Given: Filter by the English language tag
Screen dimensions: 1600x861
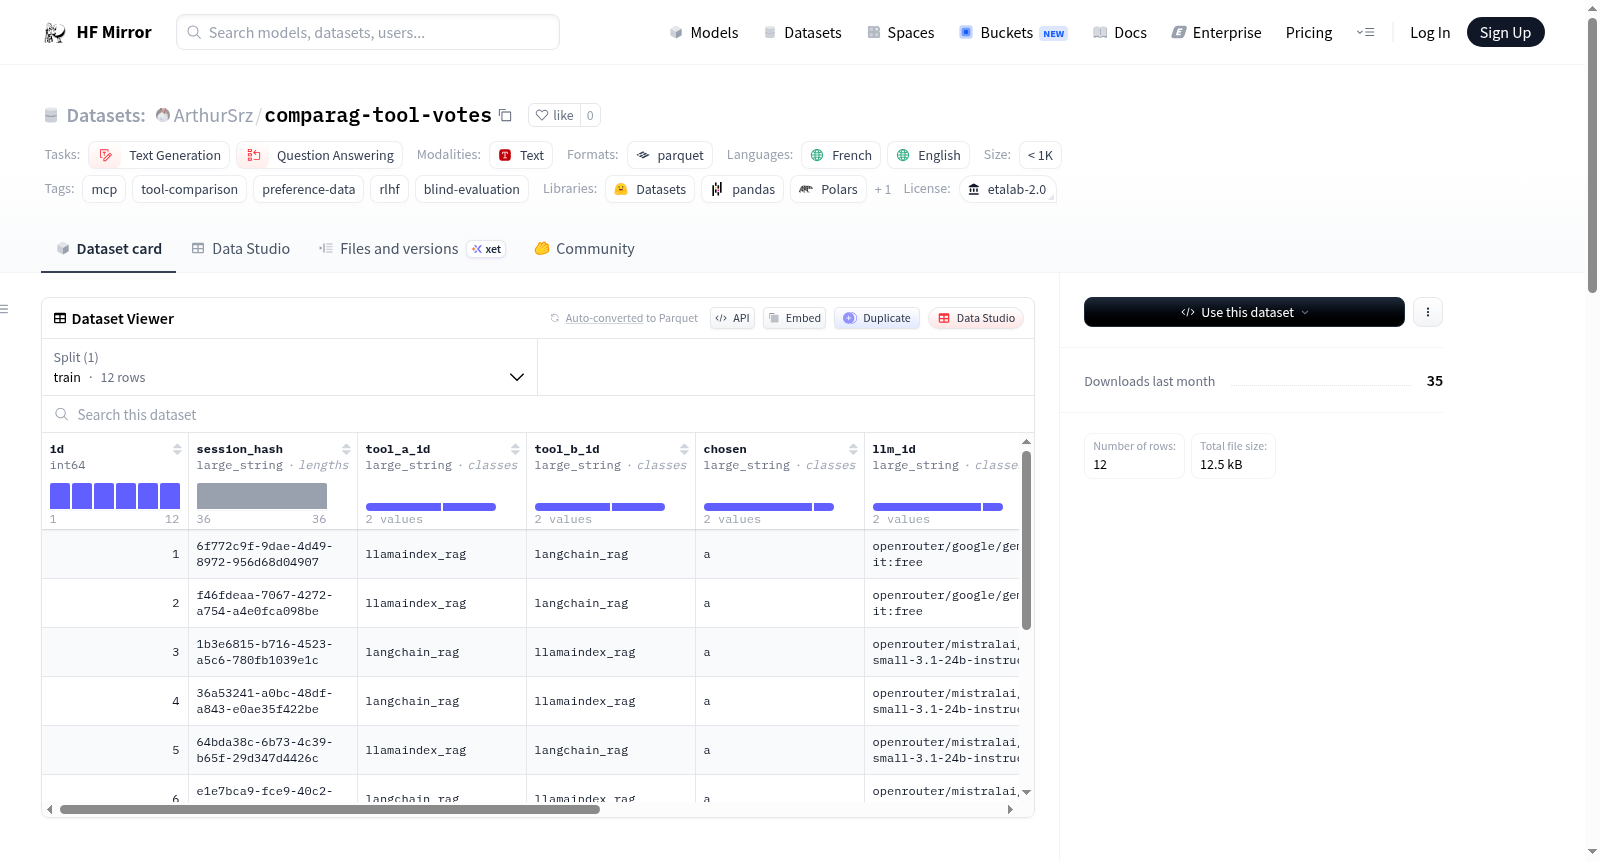Looking at the screenshot, I should 928,155.
